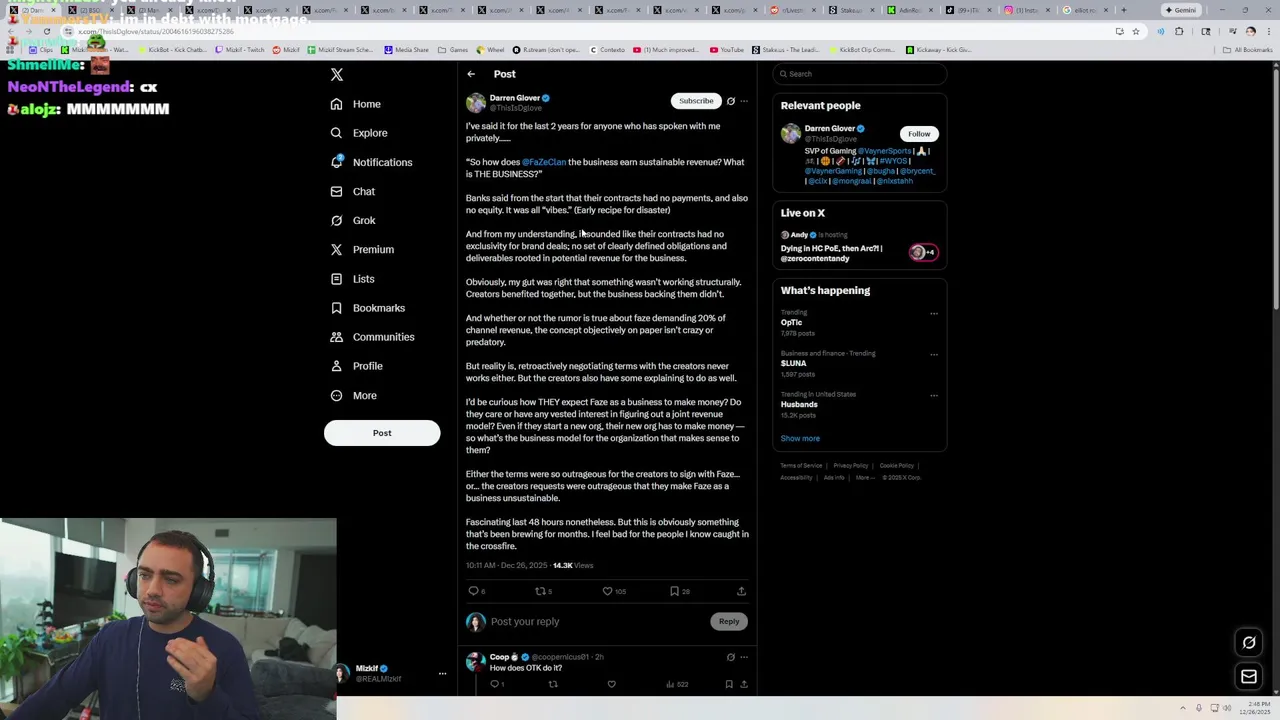The height and width of the screenshot is (720, 1280).
Task: Focus the Search box
Action: (859, 74)
